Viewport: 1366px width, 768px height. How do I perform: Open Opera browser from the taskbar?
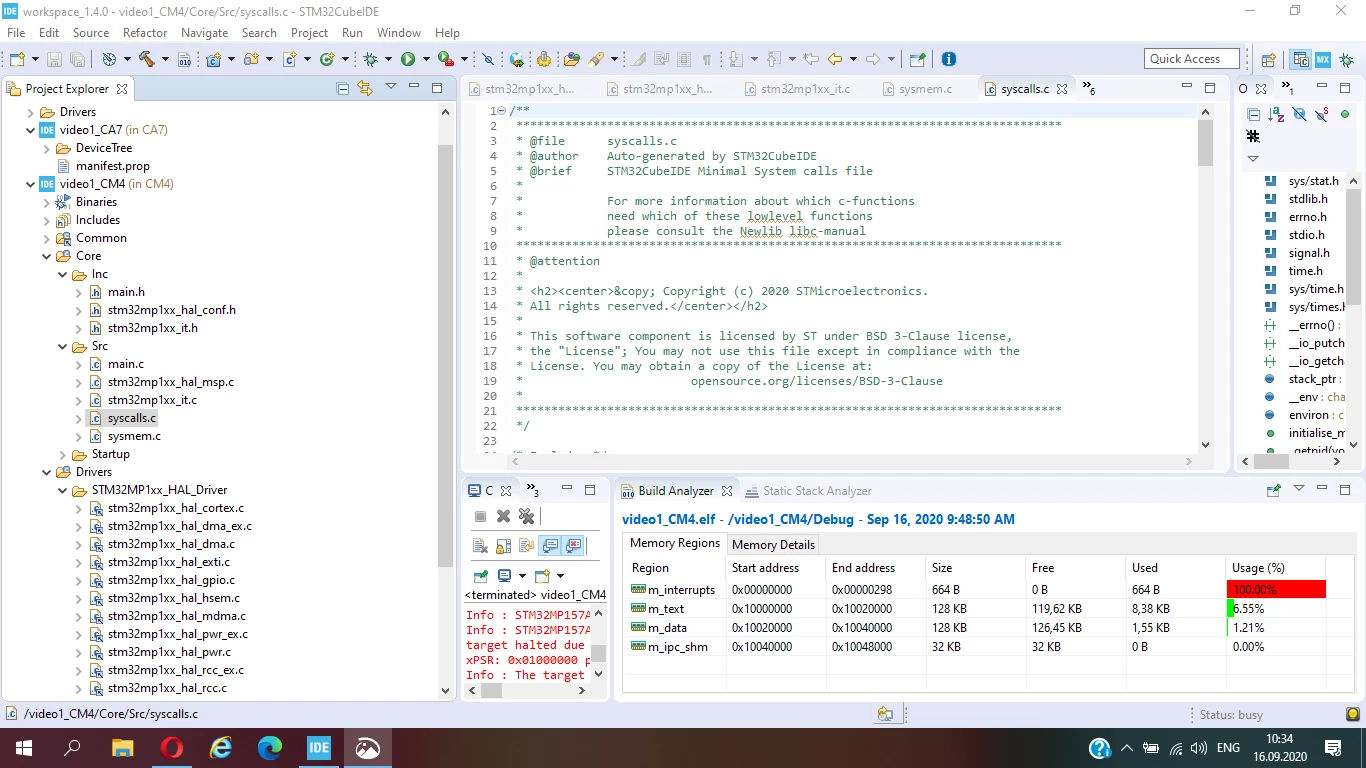[x=172, y=747]
